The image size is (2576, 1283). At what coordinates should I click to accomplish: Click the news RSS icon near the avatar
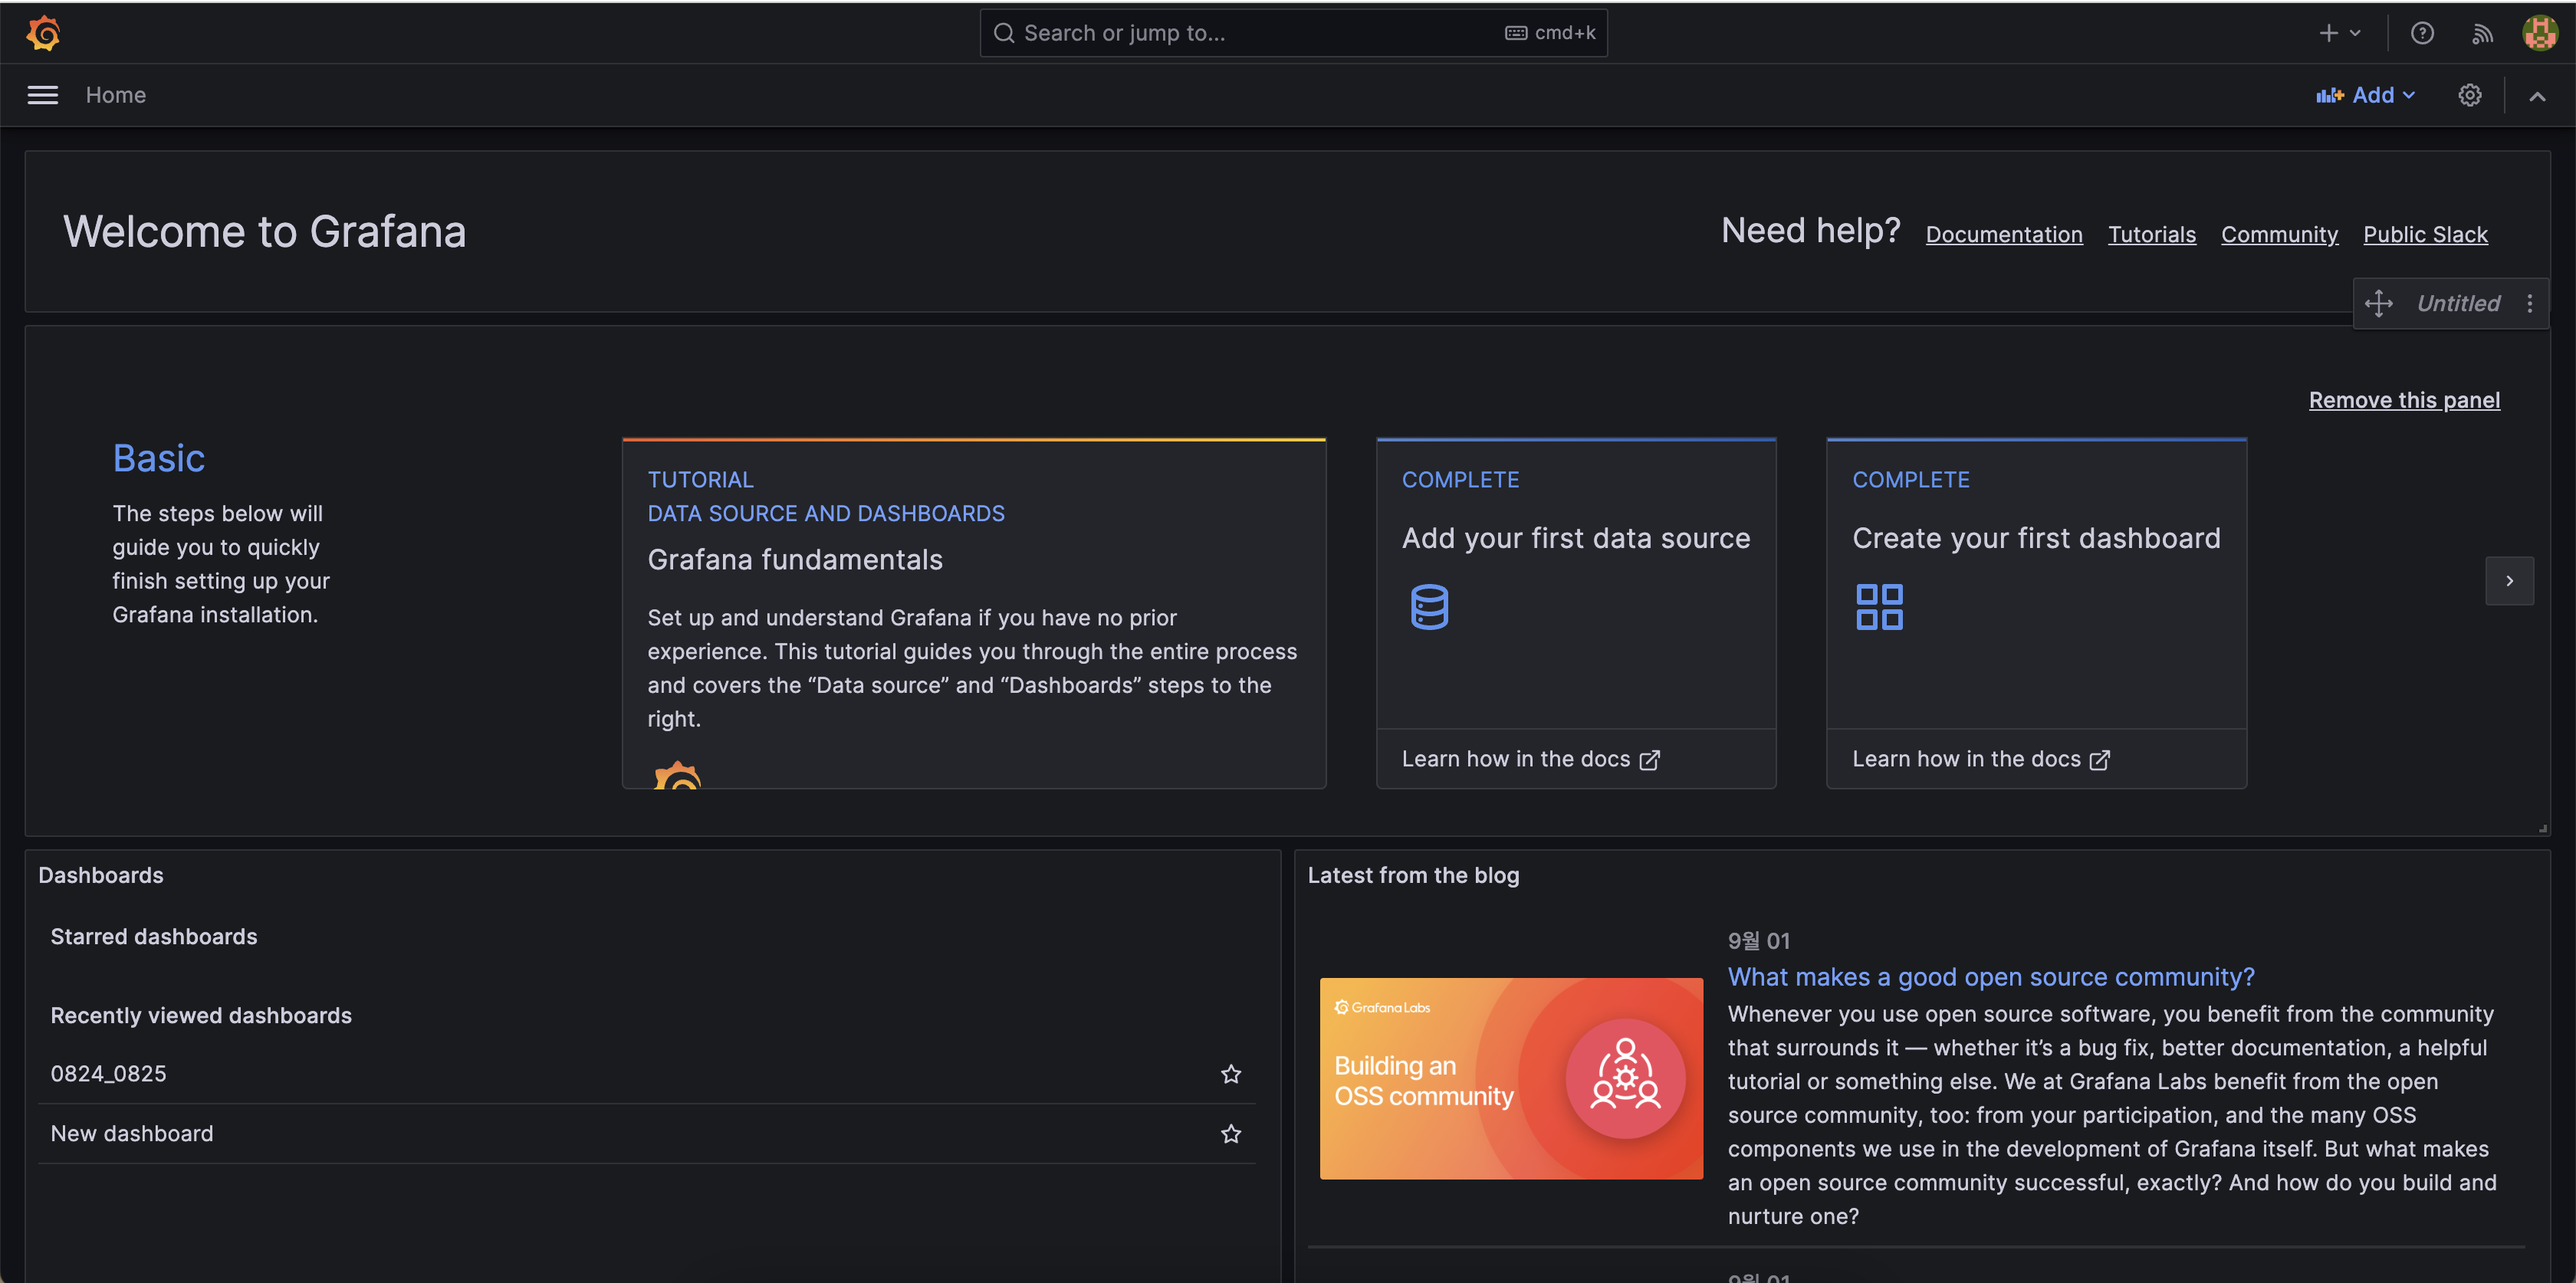[2482, 32]
